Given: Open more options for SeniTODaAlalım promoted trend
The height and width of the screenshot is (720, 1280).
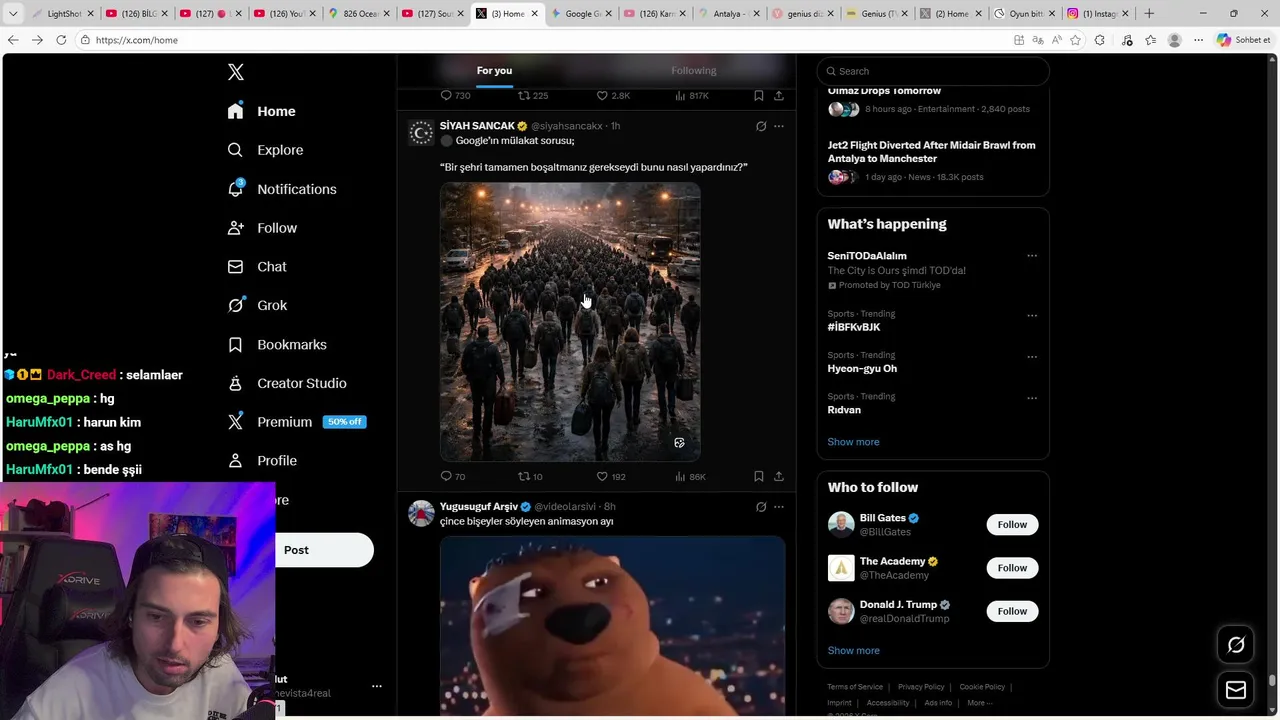Looking at the screenshot, I should [1032, 256].
